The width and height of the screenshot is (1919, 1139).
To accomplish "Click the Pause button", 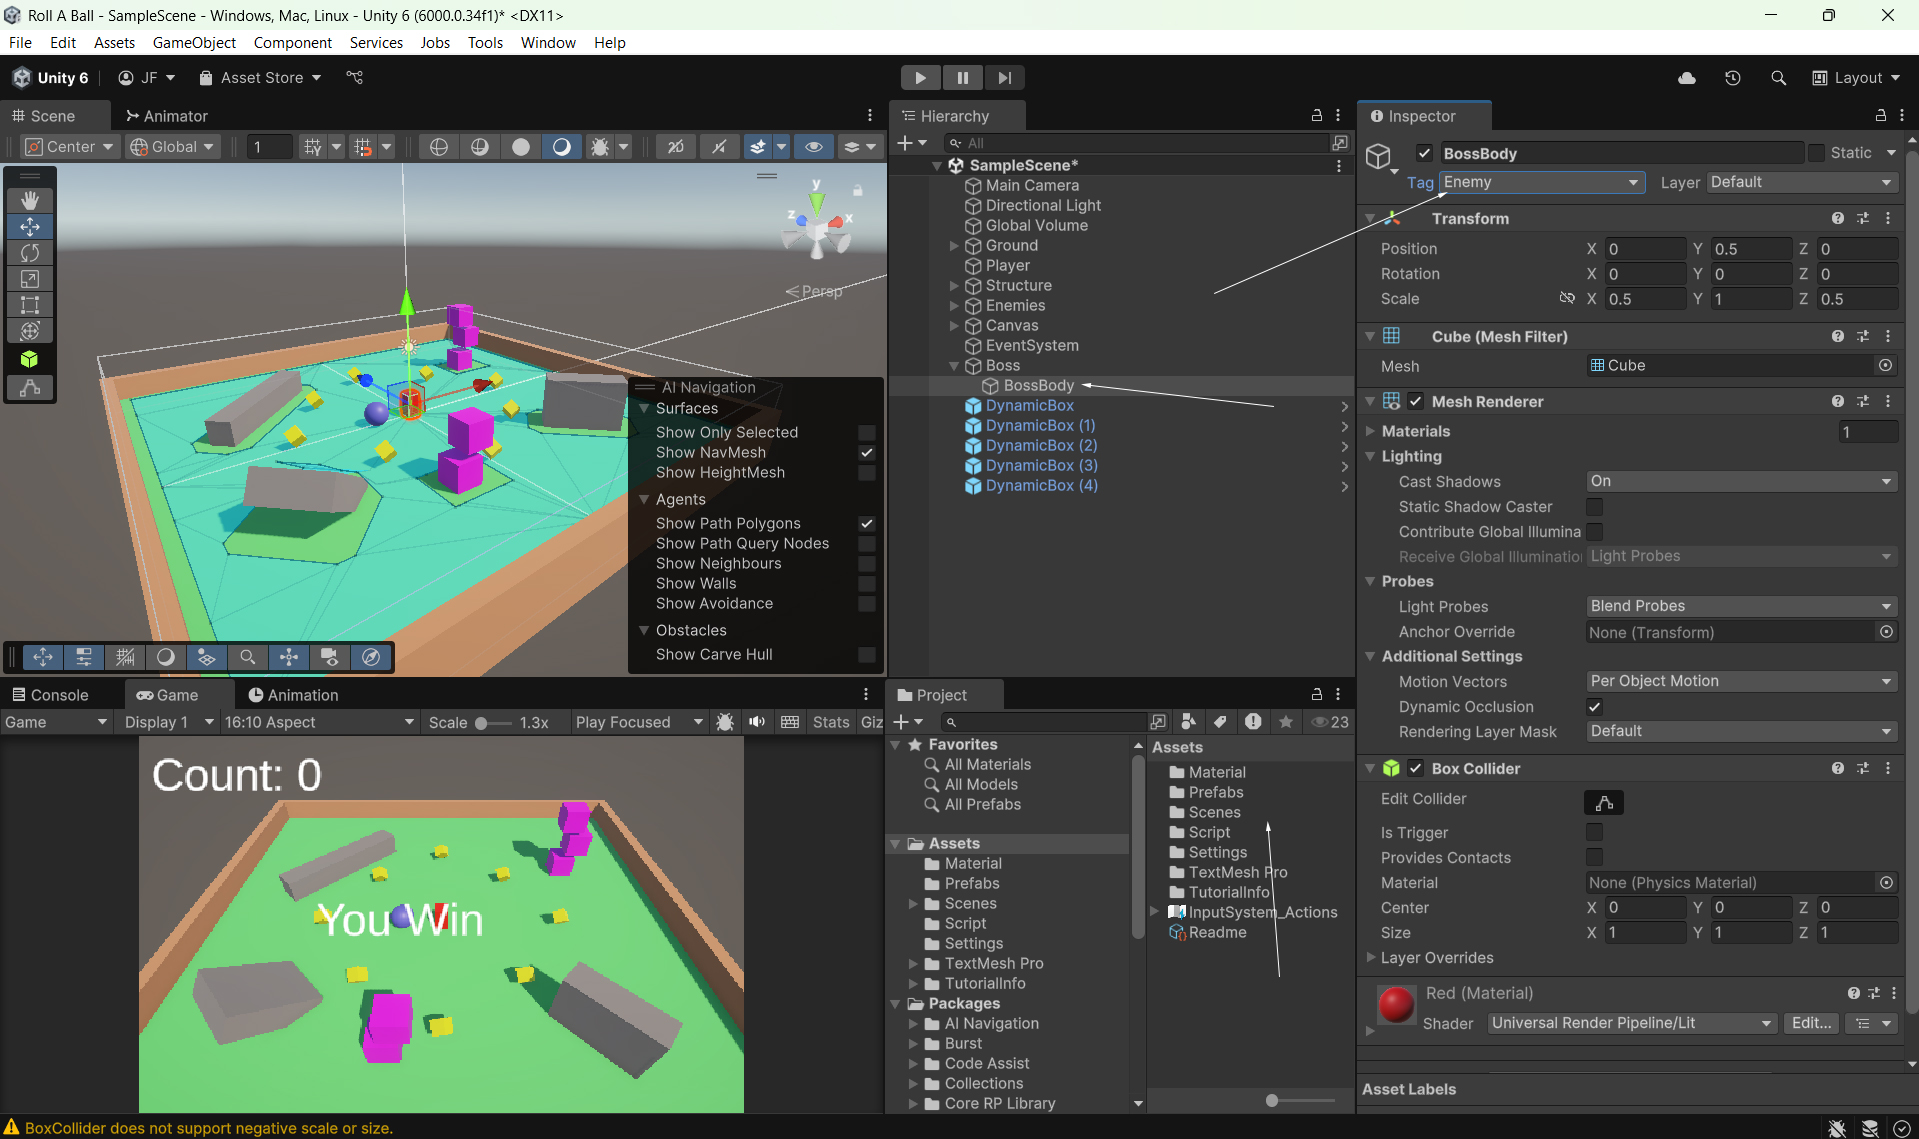I will click(962, 78).
